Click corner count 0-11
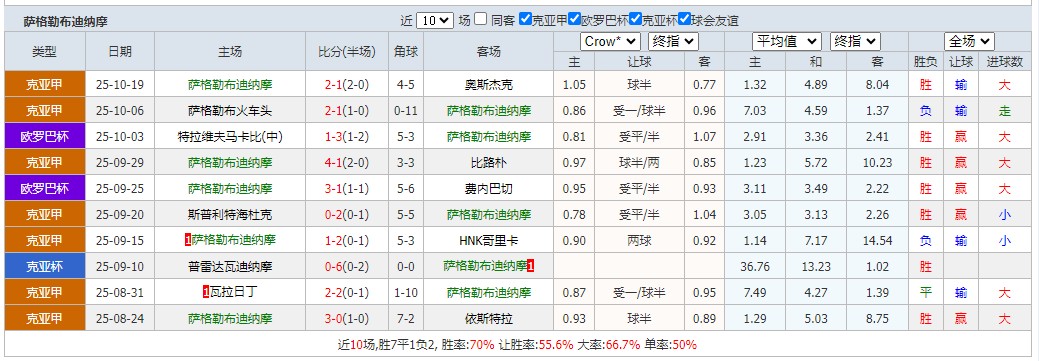This screenshot has height=361, width=1039. [406, 111]
